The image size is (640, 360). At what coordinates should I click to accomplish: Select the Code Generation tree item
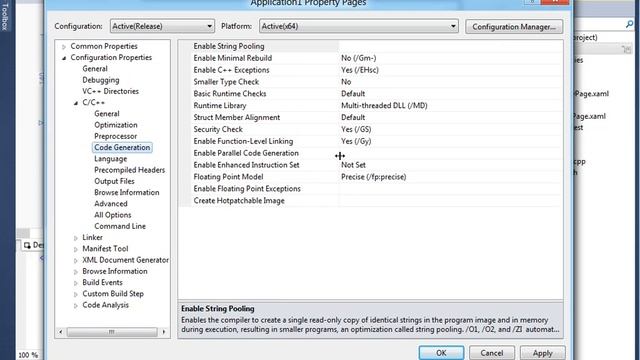coord(122,147)
